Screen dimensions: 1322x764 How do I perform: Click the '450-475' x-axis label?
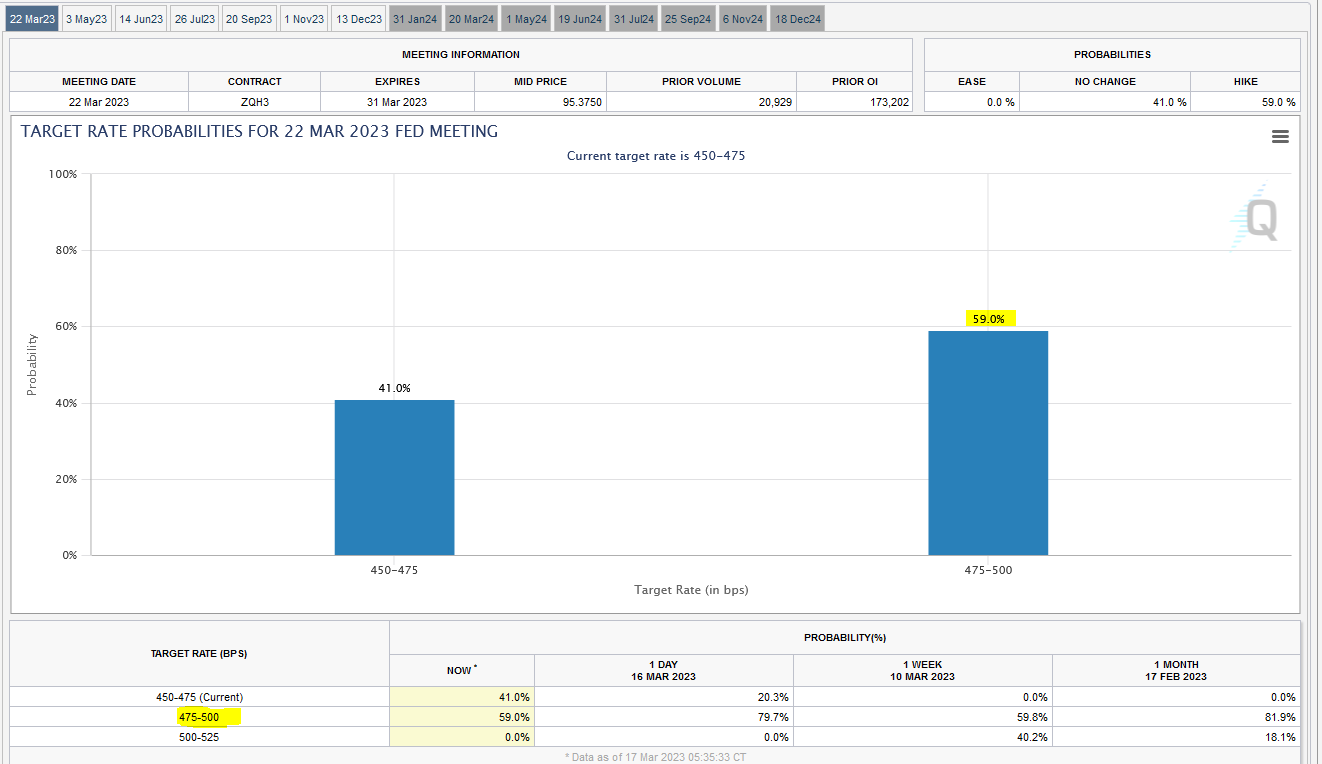(394, 570)
